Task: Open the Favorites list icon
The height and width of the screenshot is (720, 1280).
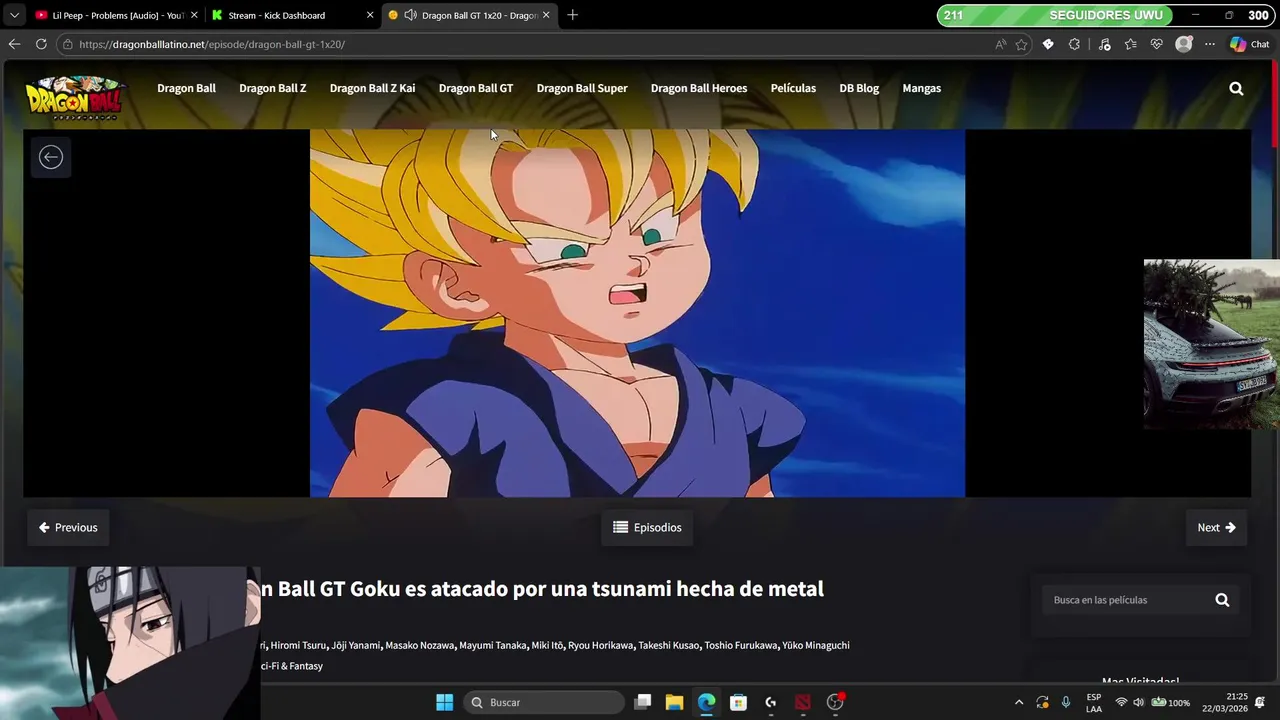Action: (1130, 44)
